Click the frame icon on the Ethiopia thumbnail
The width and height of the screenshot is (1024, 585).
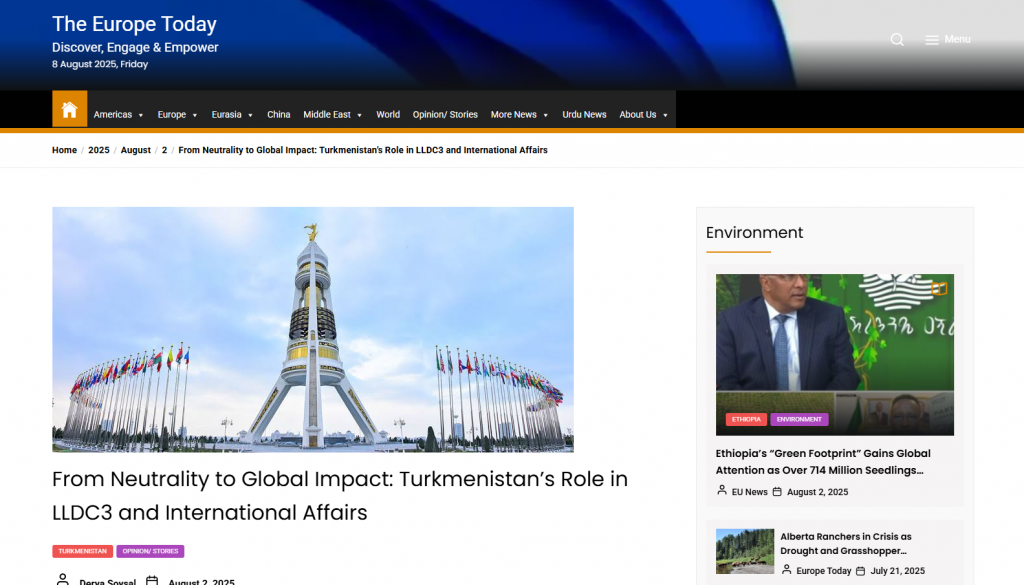[940, 288]
